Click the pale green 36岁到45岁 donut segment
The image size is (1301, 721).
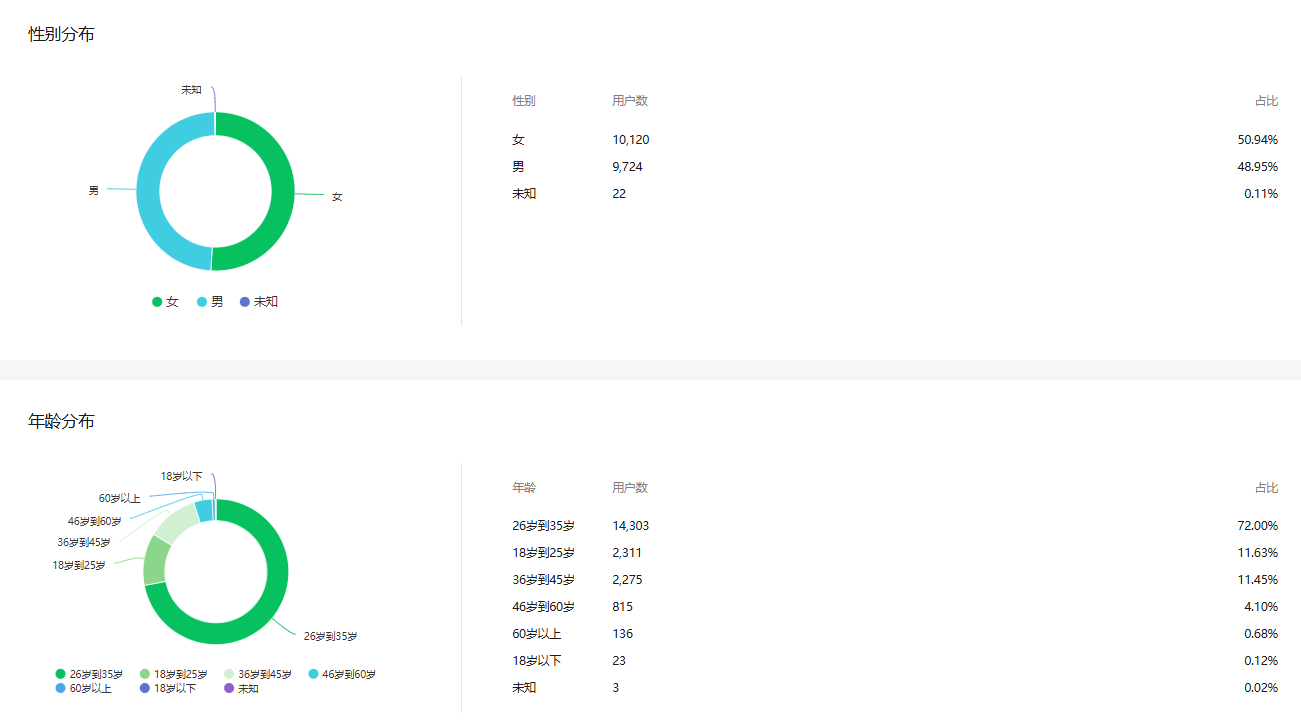tap(176, 524)
